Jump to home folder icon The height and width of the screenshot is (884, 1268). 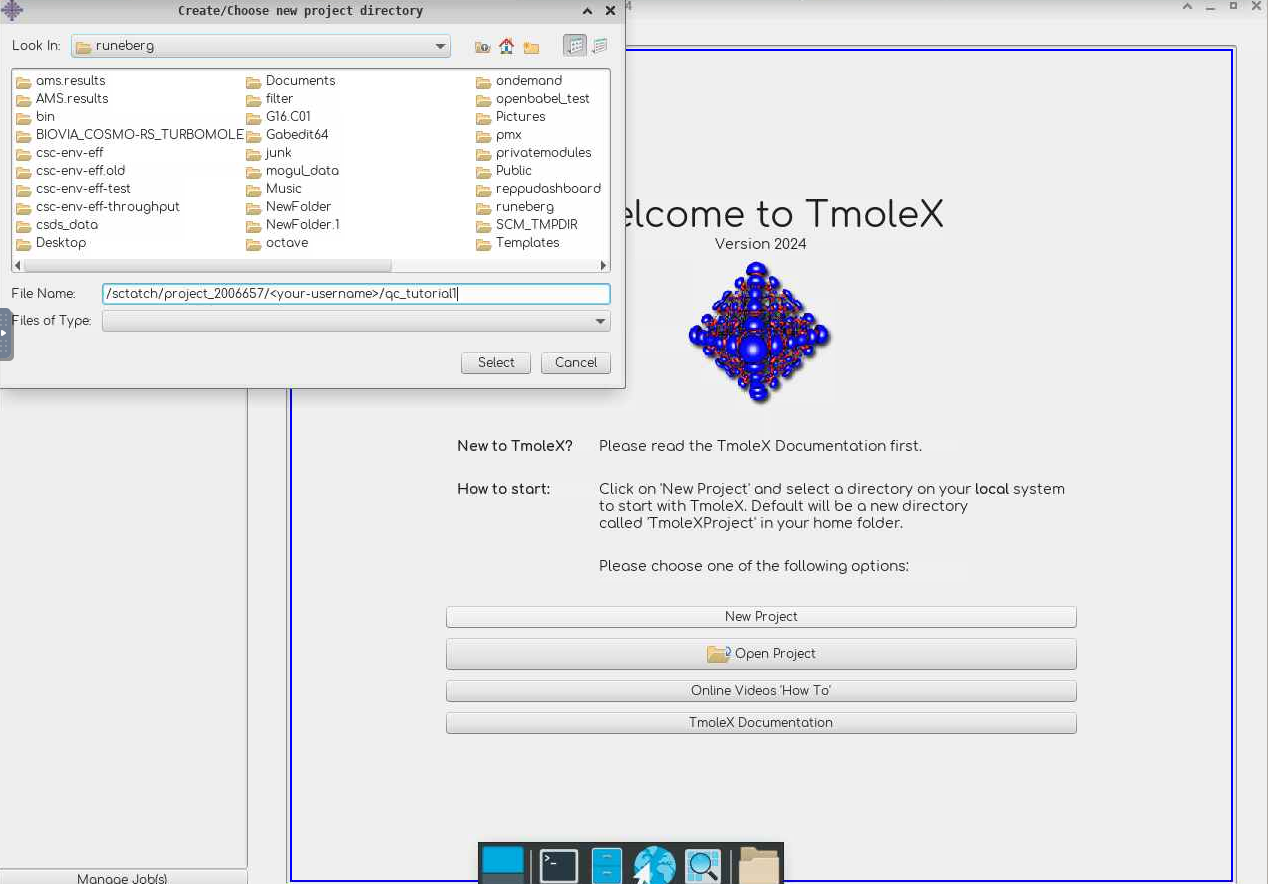coord(506,46)
